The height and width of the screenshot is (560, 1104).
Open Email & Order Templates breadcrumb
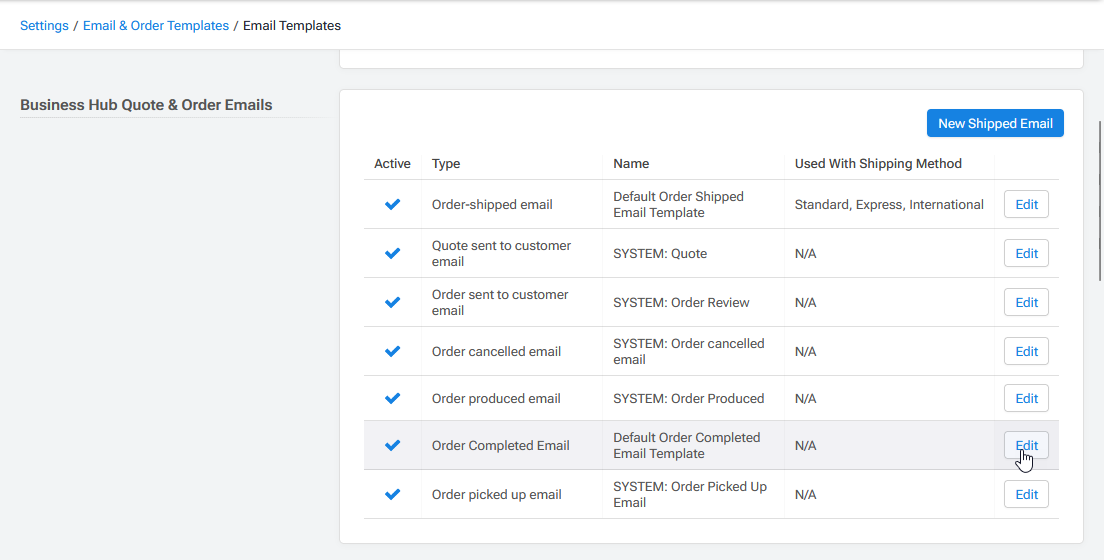pos(156,25)
